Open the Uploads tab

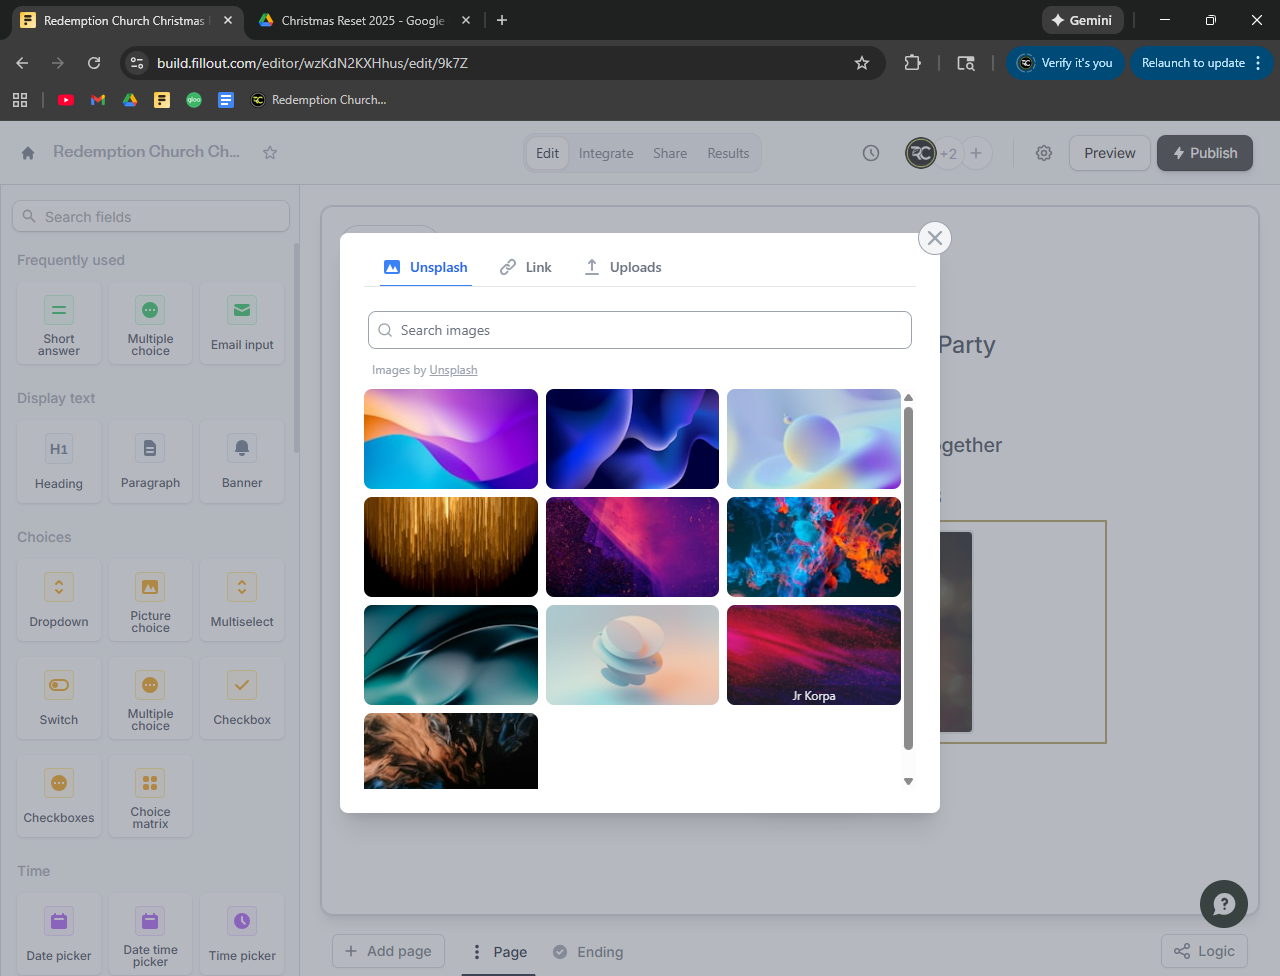coord(623,267)
